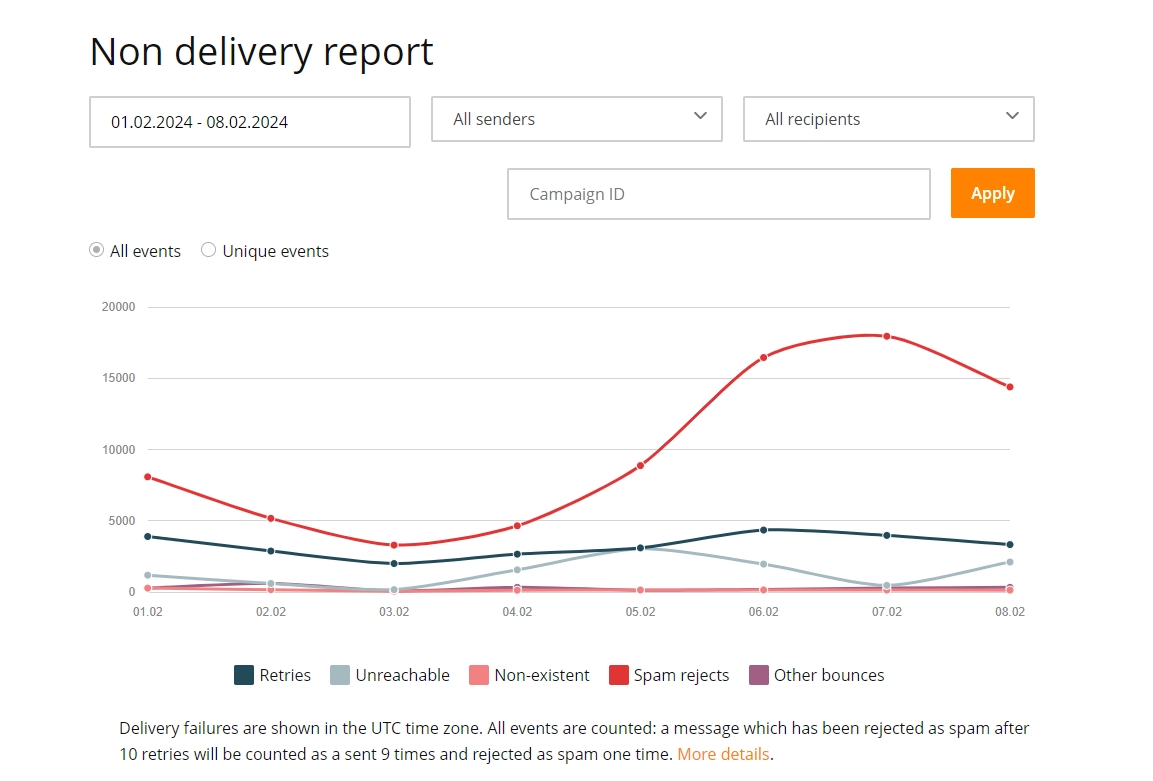Image resolution: width=1153 pixels, height=781 pixels.
Task: Click the Unreachable legend color swatch
Action: click(340, 675)
